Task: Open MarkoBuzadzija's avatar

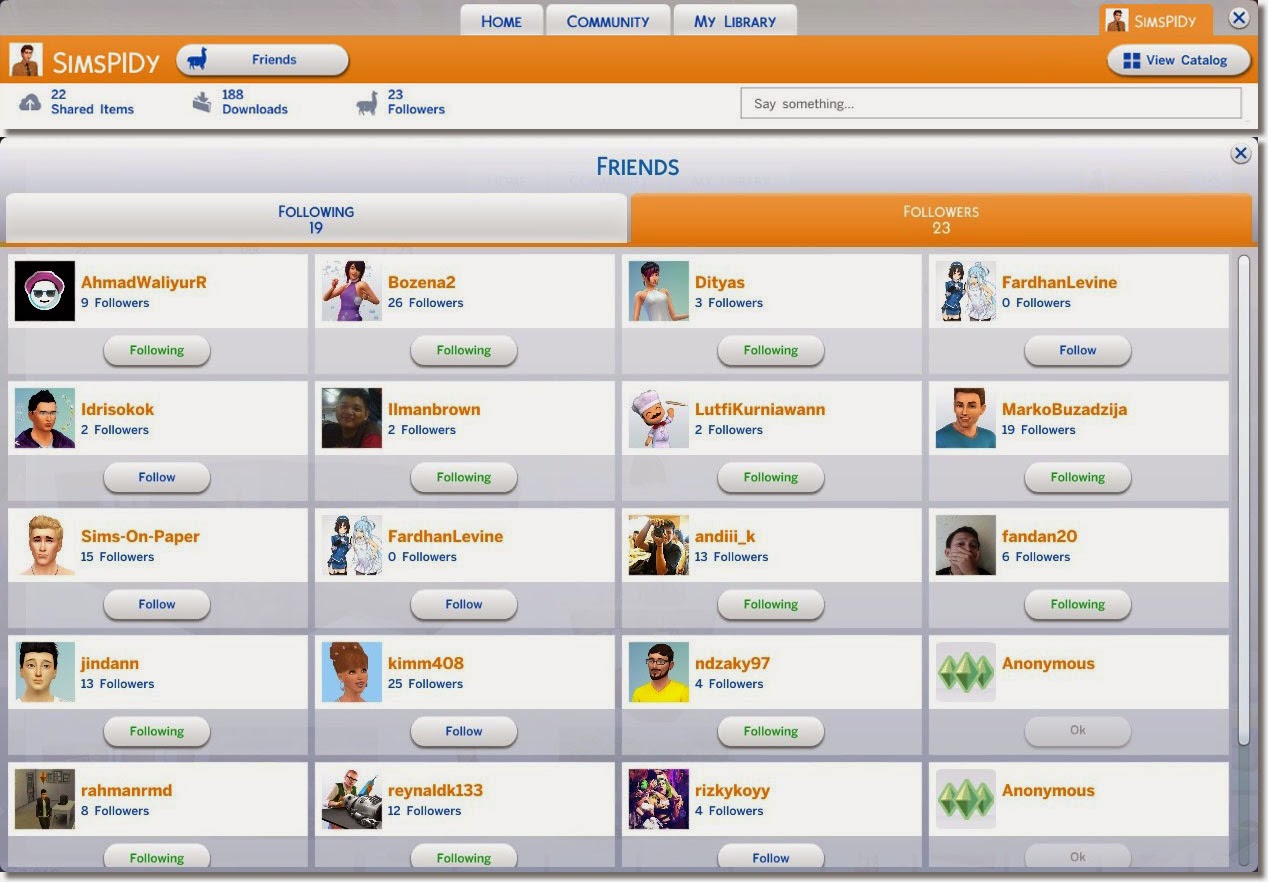Action: [966, 418]
